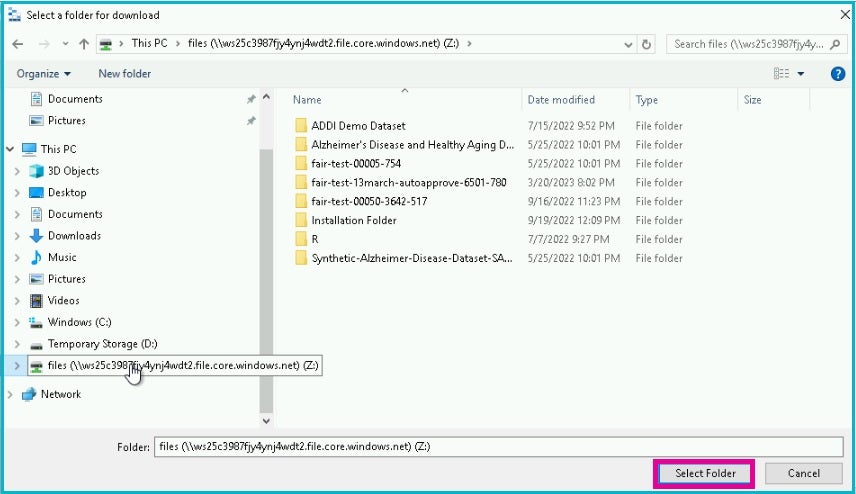Select 3D Objects in the navigation tree
This screenshot has height=494, width=856.
pyautogui.click(x=74, y=171)
